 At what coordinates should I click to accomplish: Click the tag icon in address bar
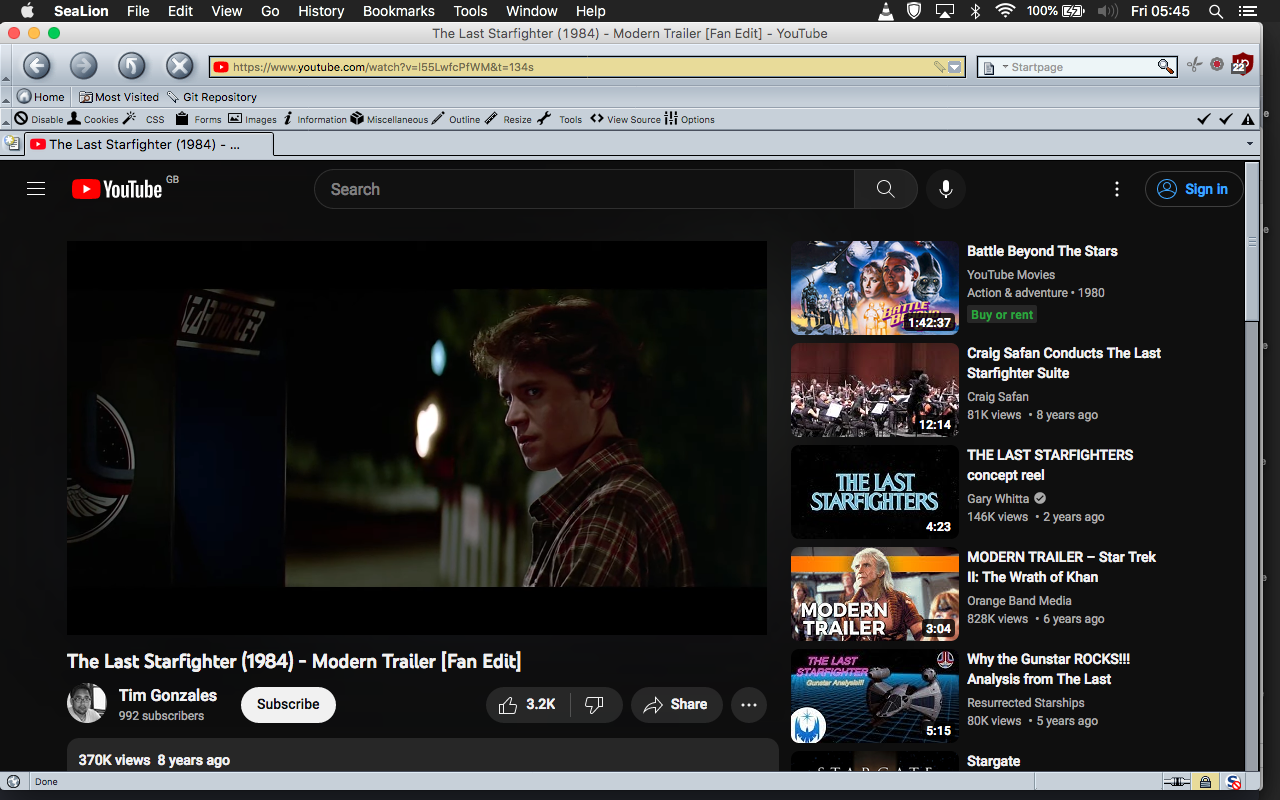939,67
